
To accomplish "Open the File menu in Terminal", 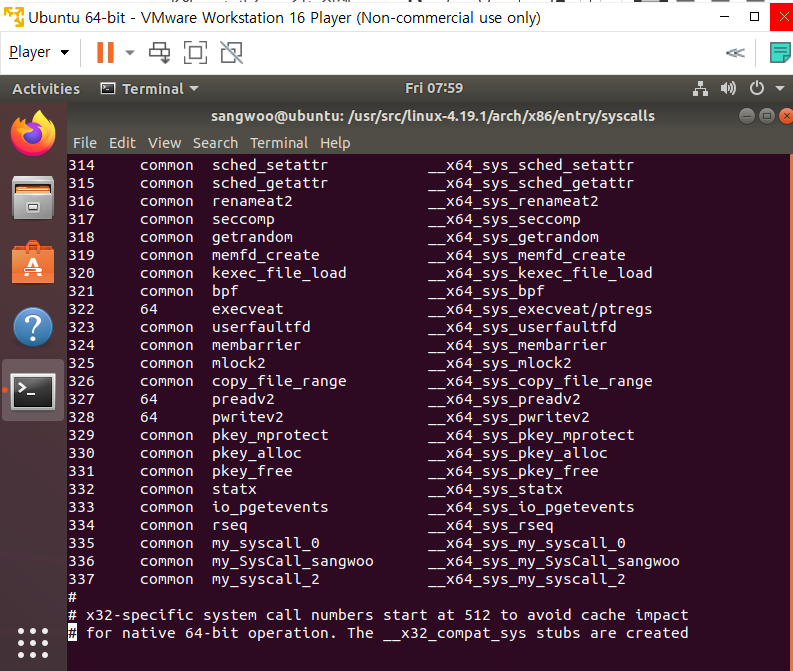I will 84,143.
